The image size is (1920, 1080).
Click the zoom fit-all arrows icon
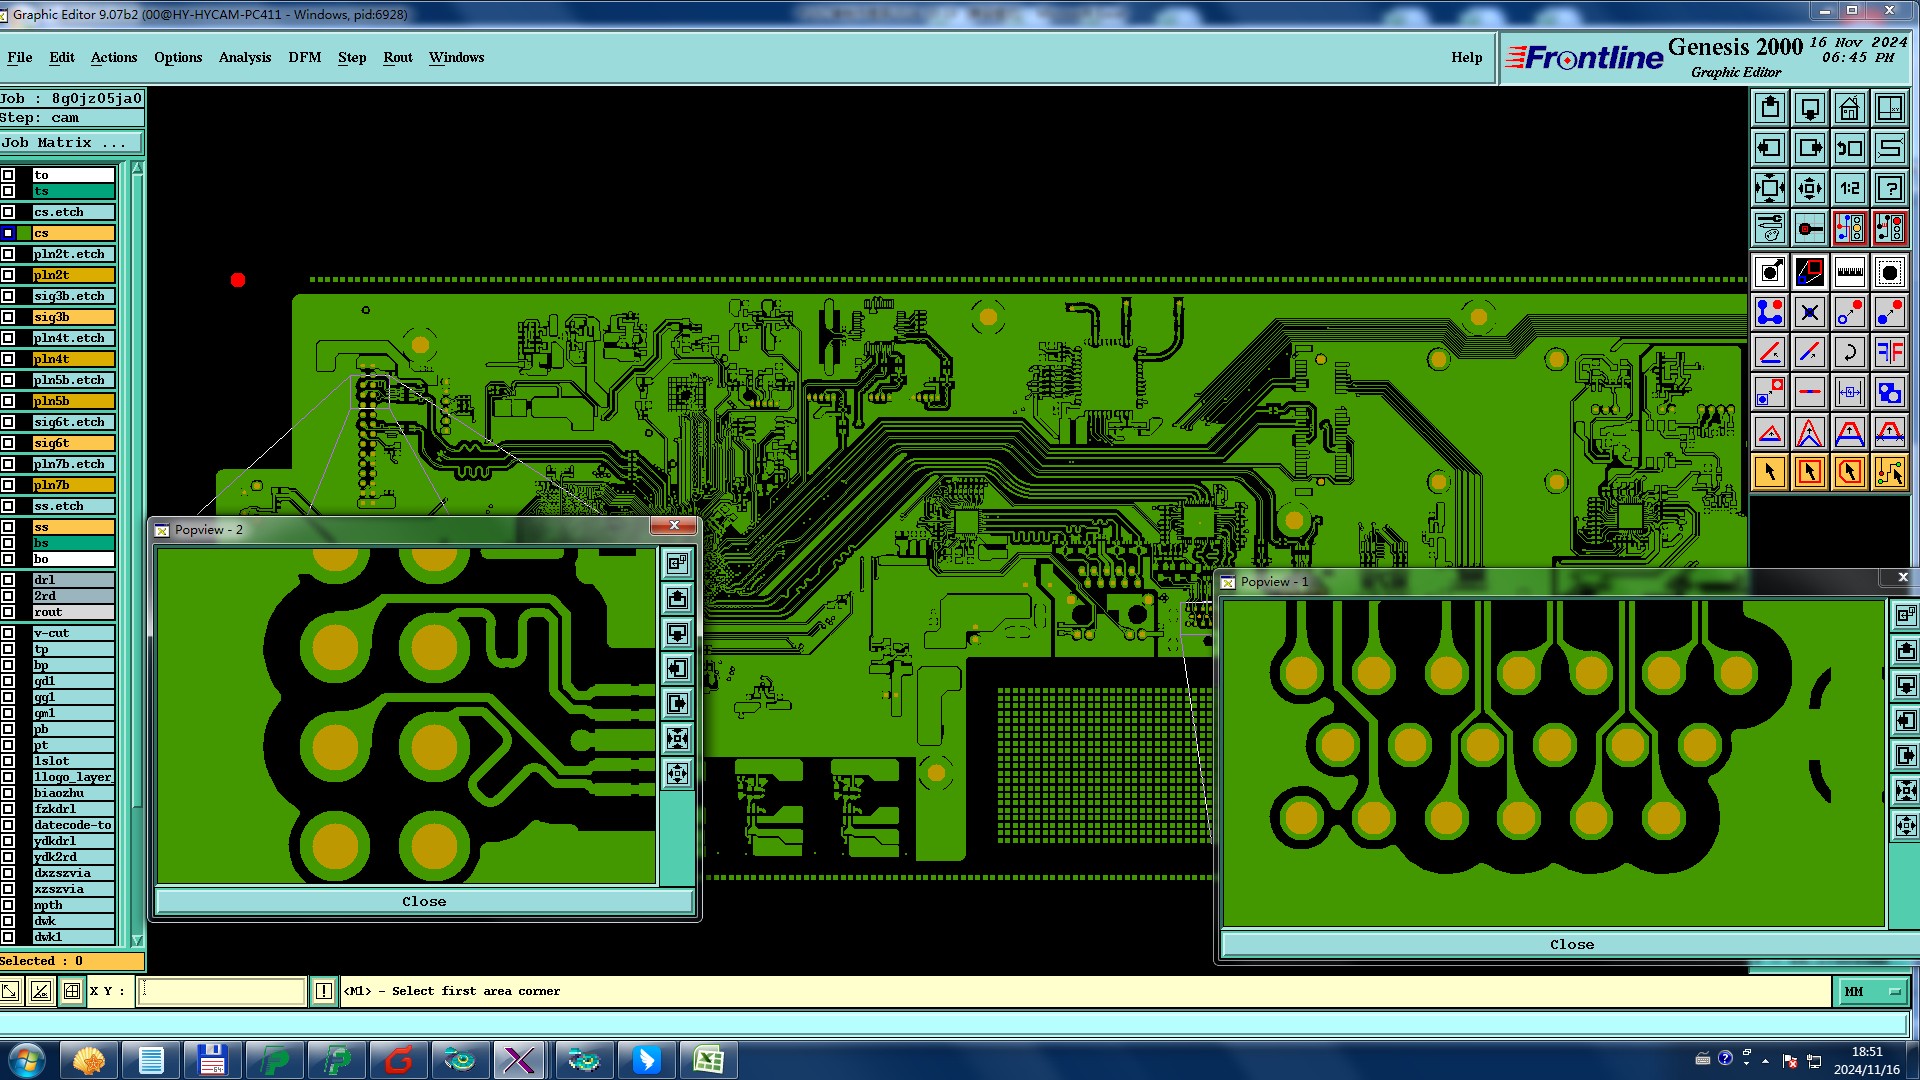(x=1769, y=188)
